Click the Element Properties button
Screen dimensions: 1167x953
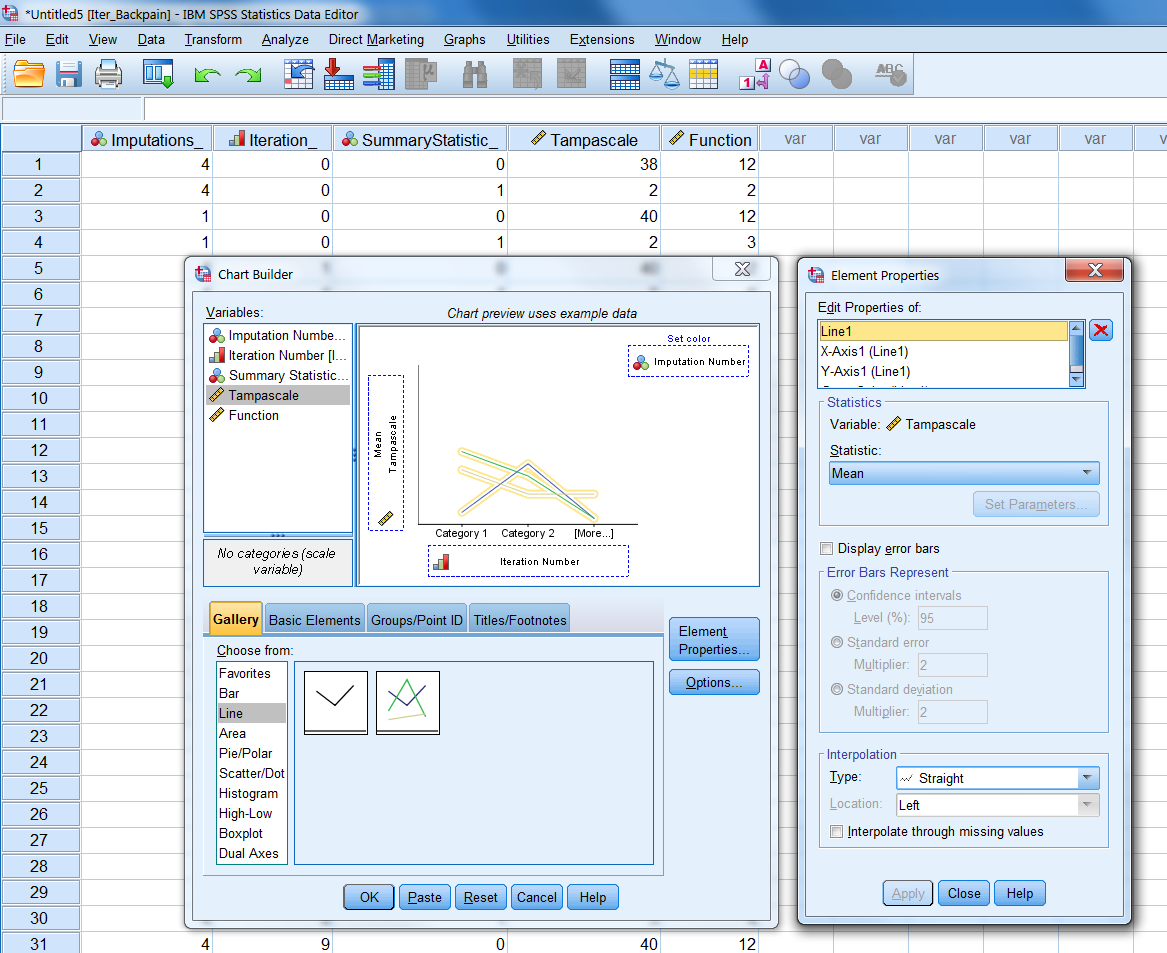pos(714,640)
